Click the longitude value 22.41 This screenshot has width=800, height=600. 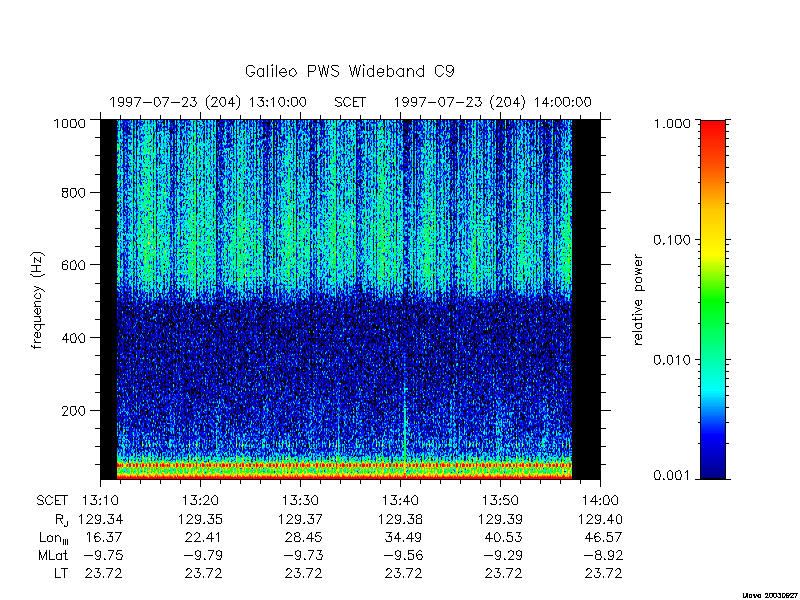click(204, 537)
